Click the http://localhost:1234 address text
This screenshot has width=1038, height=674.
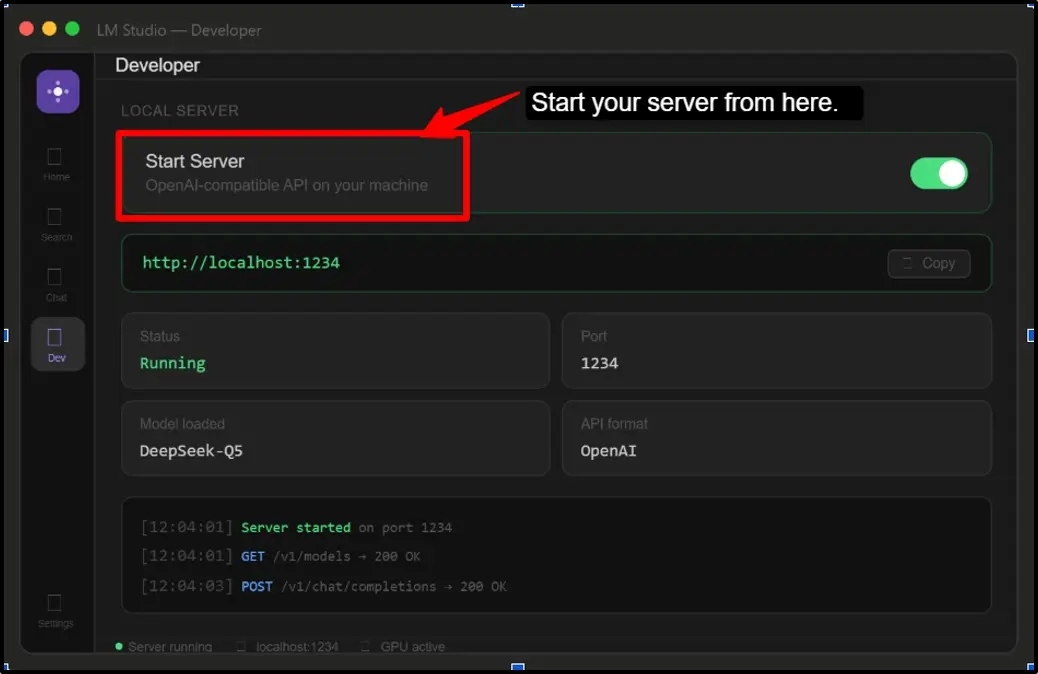coord(241,263)
